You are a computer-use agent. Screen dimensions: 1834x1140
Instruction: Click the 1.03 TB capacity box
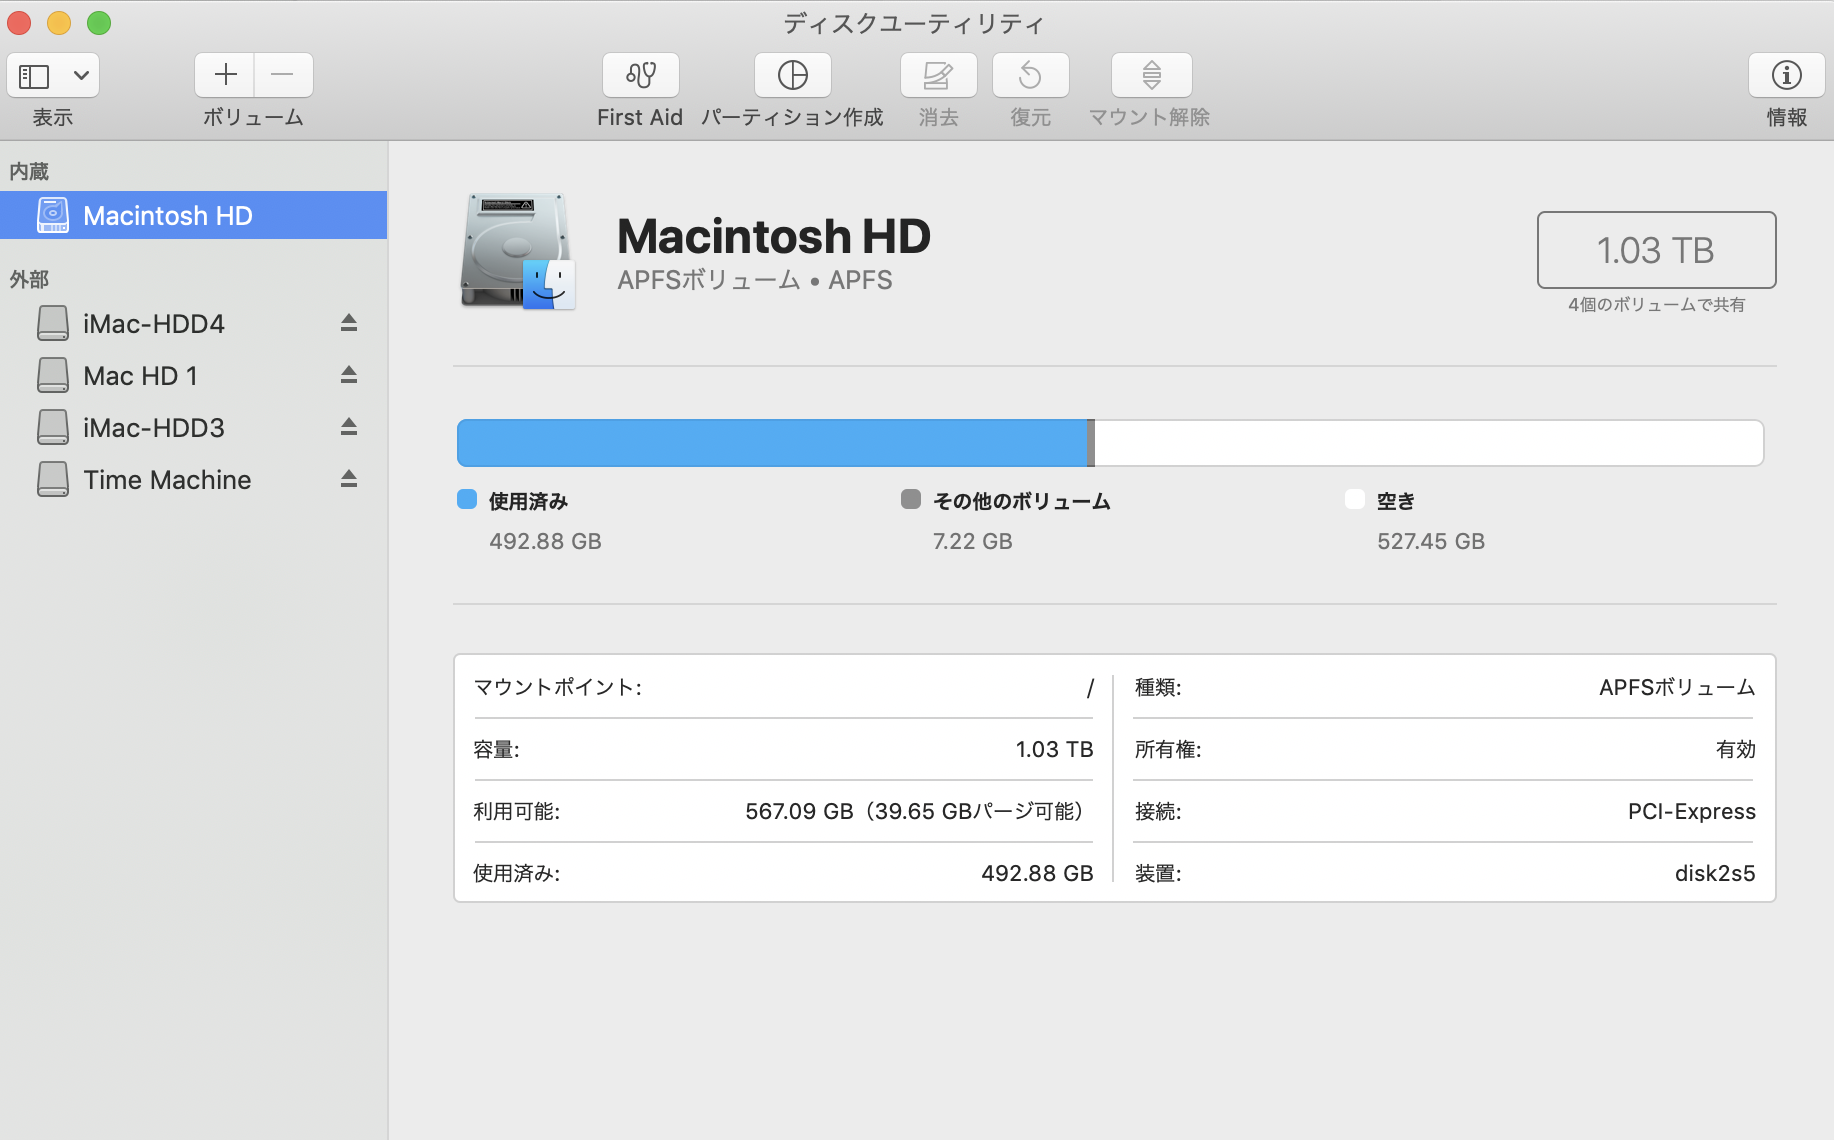coord(1655,250)
